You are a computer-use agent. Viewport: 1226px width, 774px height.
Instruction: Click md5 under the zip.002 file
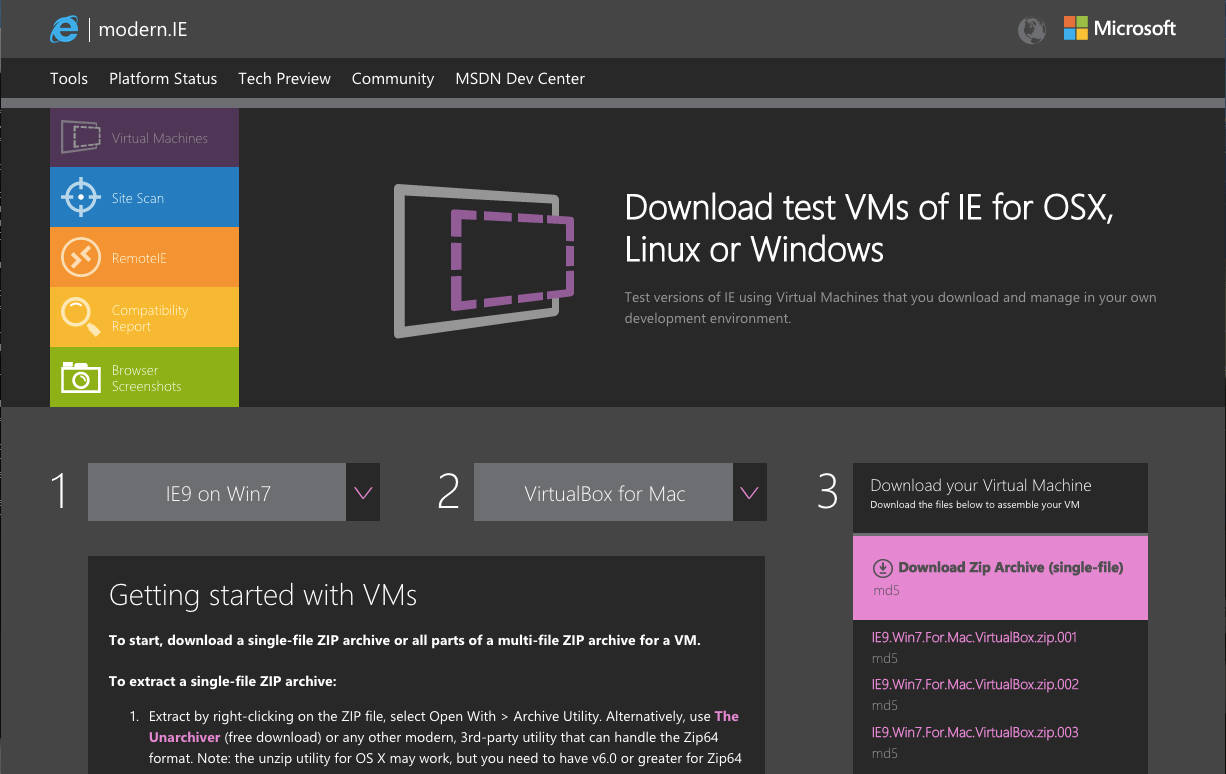884,706
